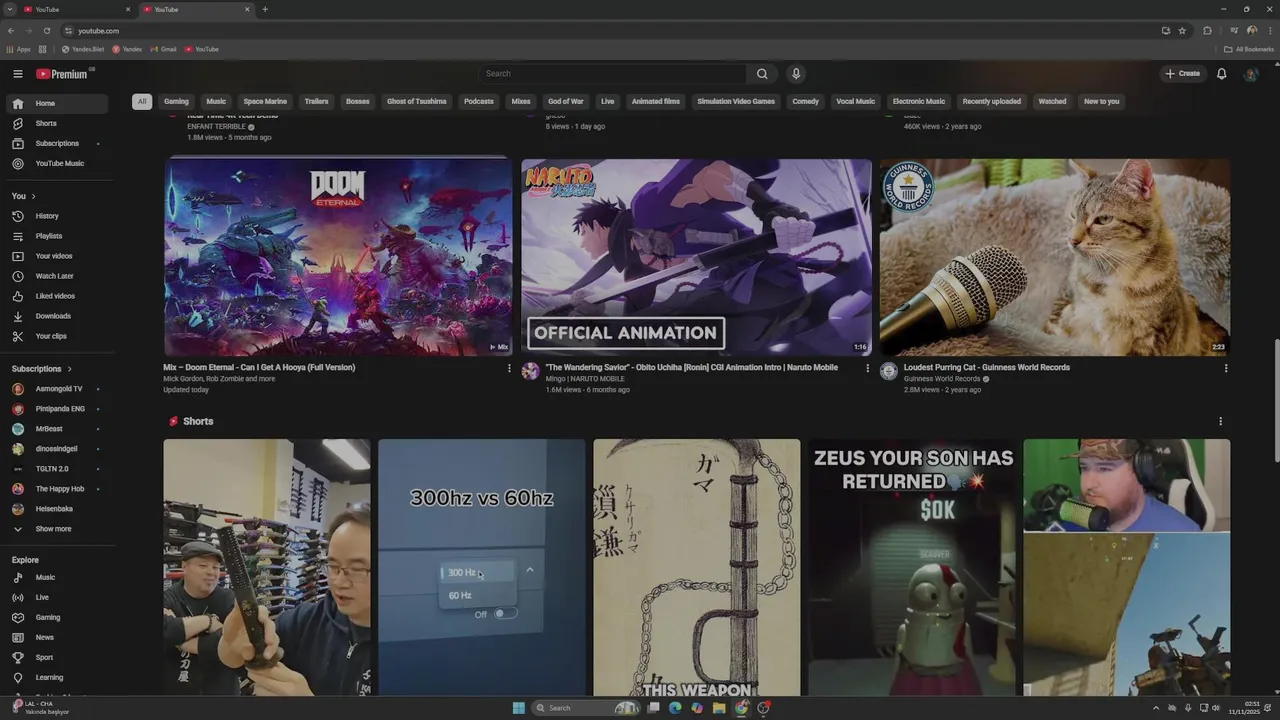
Task: Bookmark this page with star icon
Action: (1182, 31)
